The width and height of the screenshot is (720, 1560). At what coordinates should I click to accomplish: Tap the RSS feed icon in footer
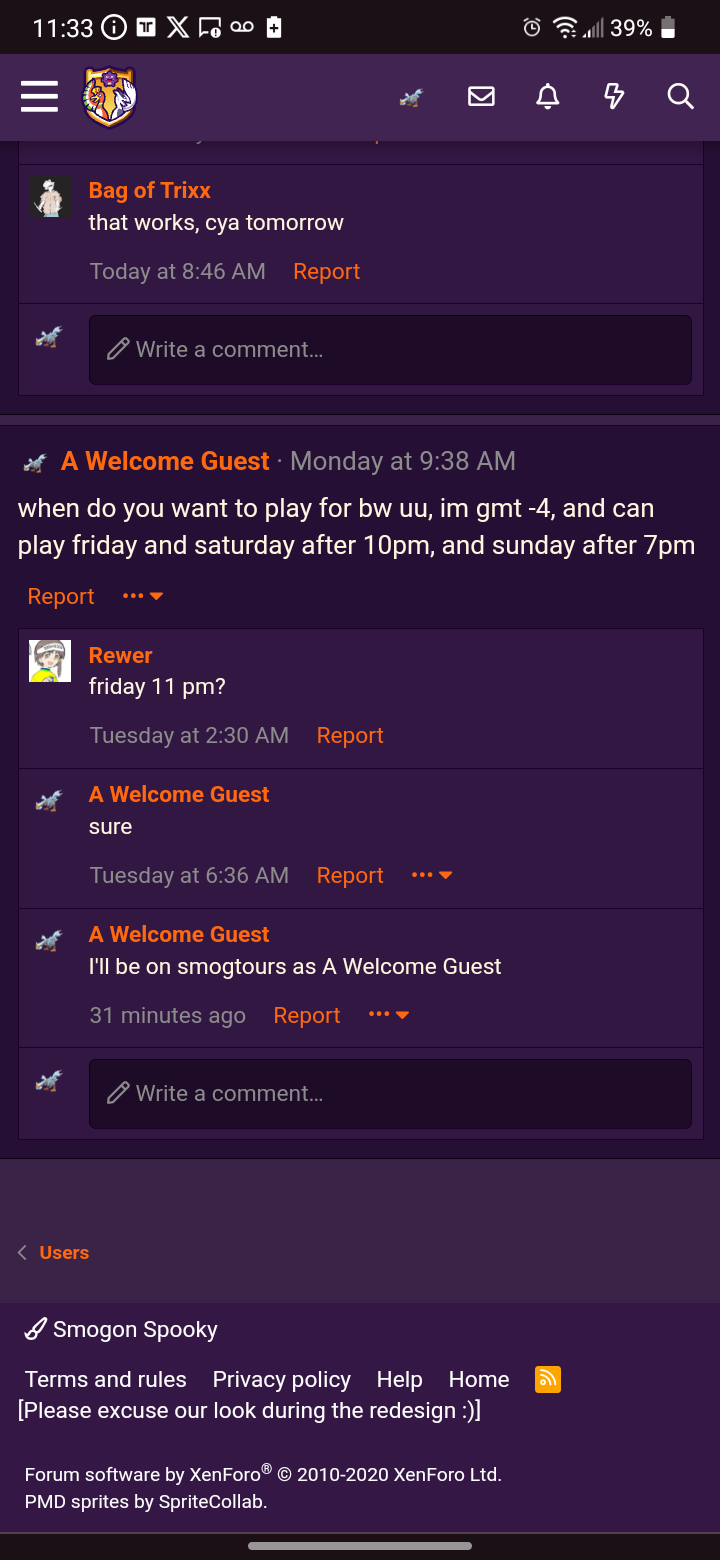coord(548,1379)
